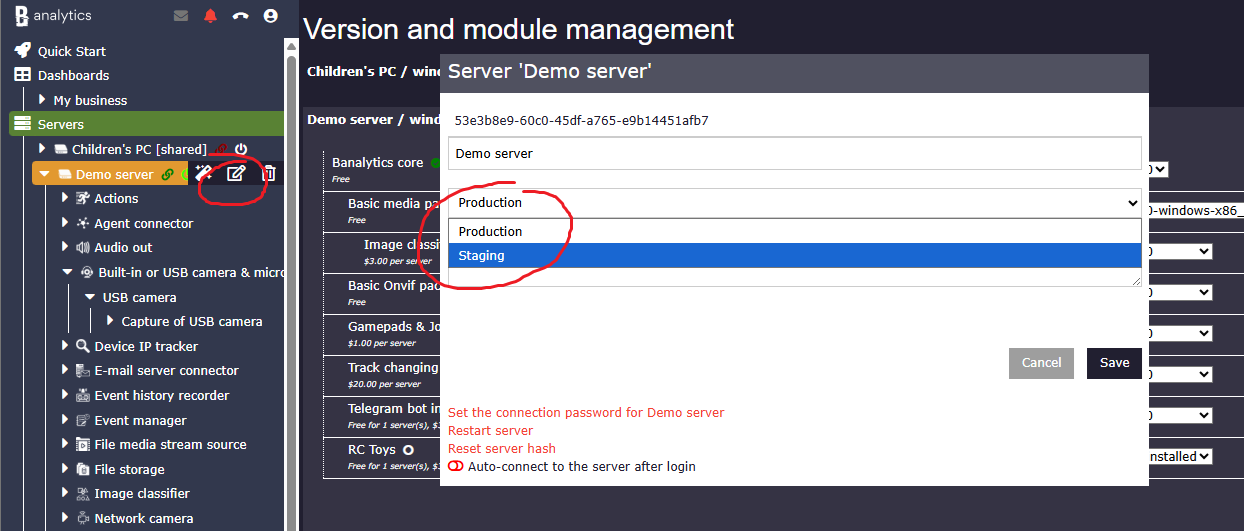
Task: Collapse the Demo server tree node
Action: pos(45,174)
